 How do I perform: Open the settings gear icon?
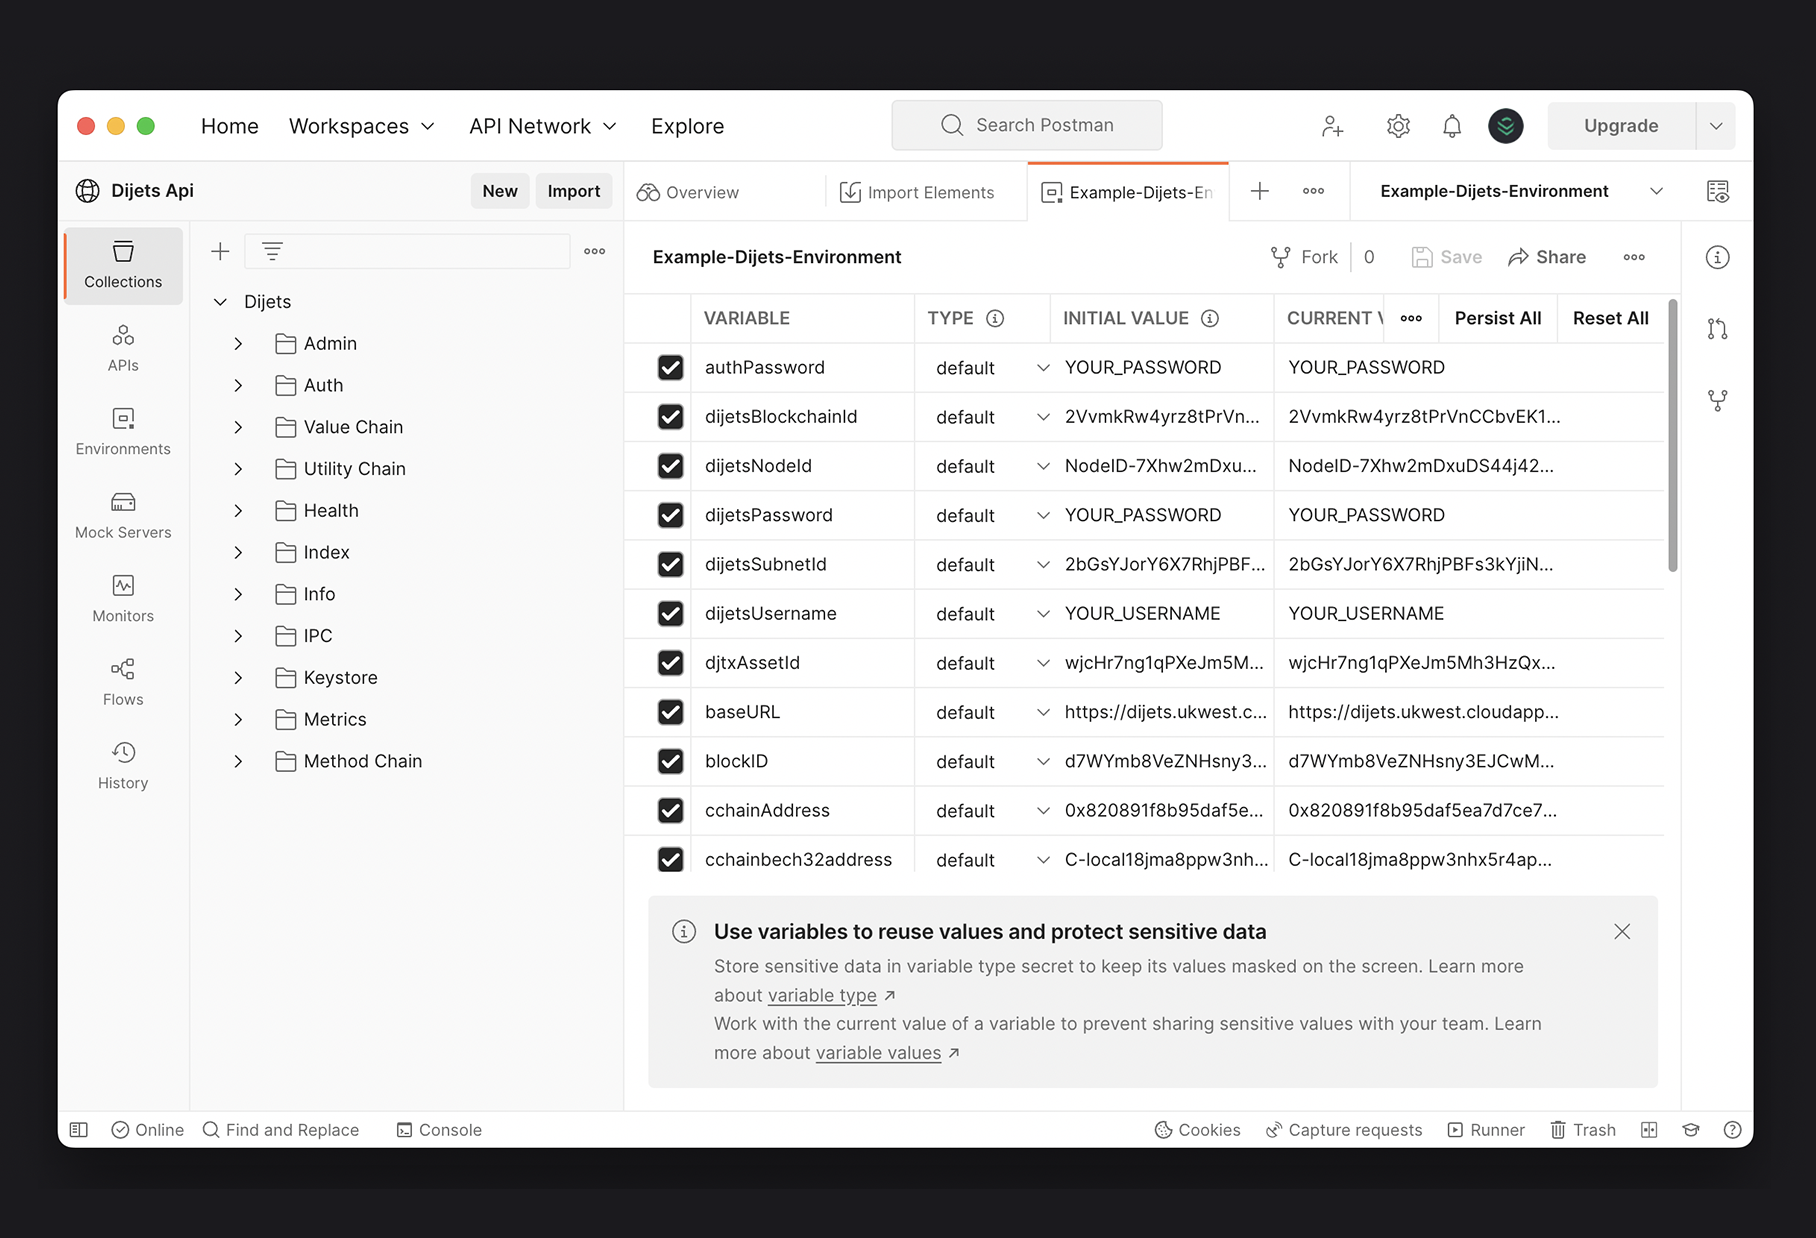click(1397, 126)
